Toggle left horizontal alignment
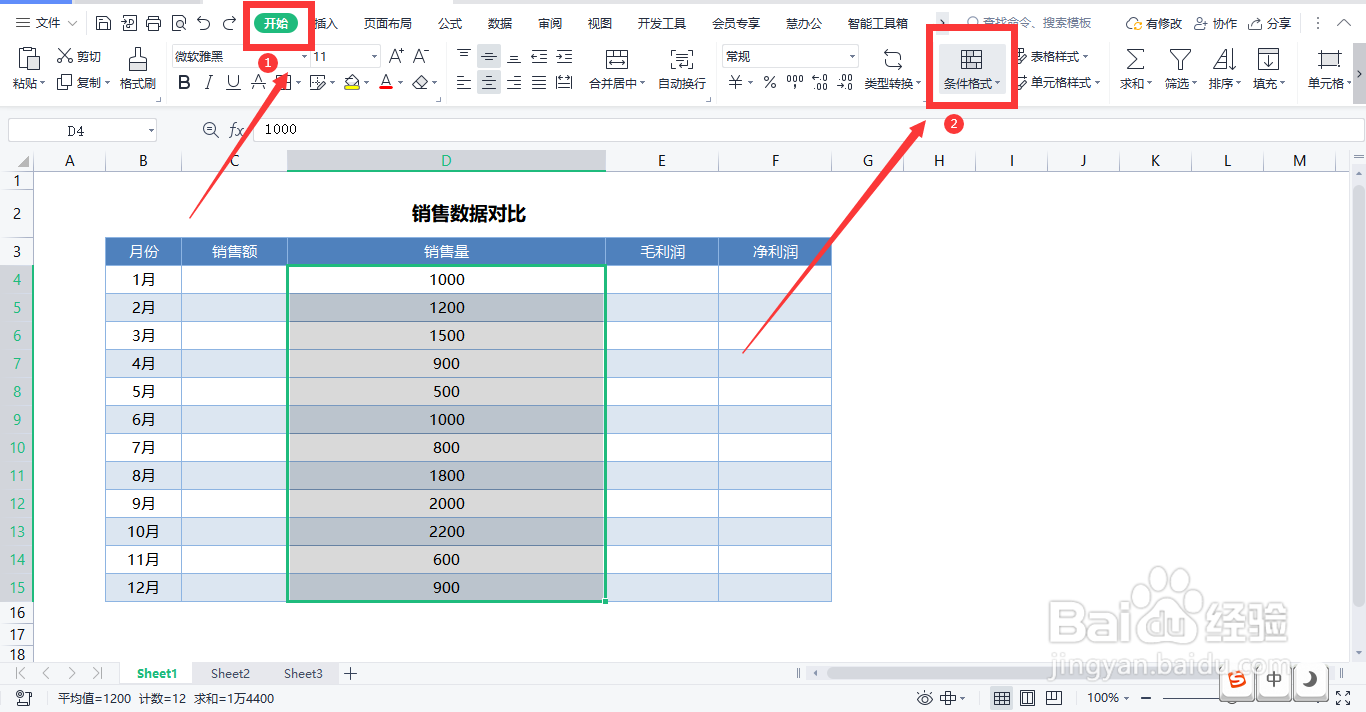 (x=464, y=83)
